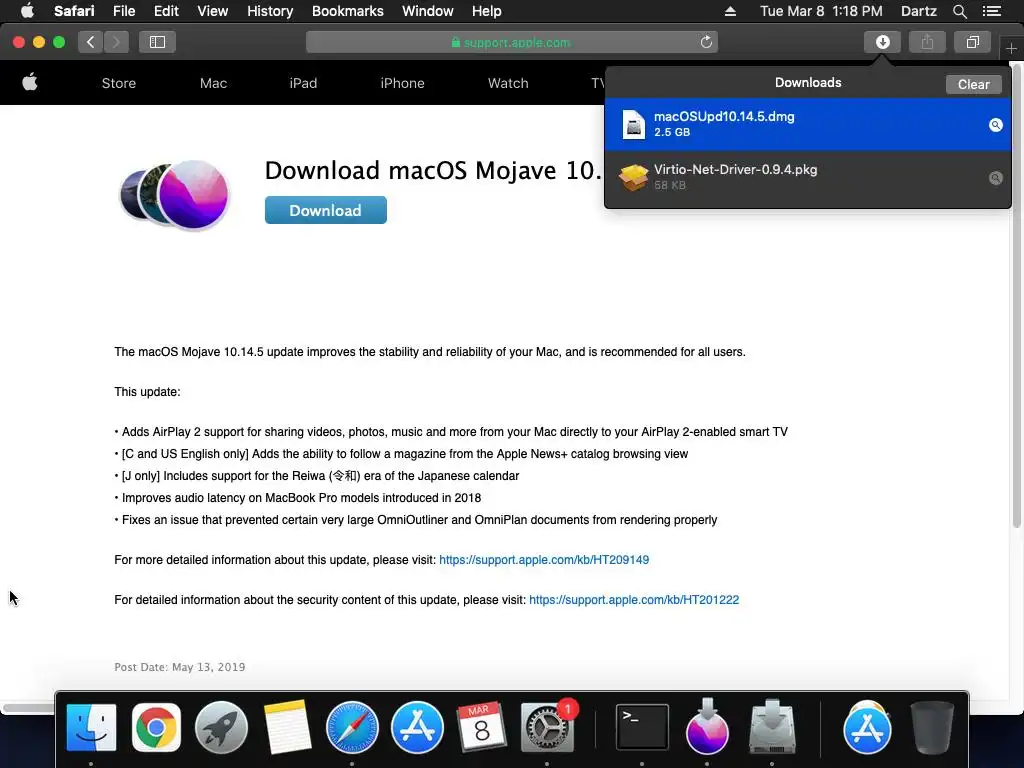The height and width of the screenshot is (768, 1024).
Task: Click the date and time in menu bar
Action: [x=821, y=11]
